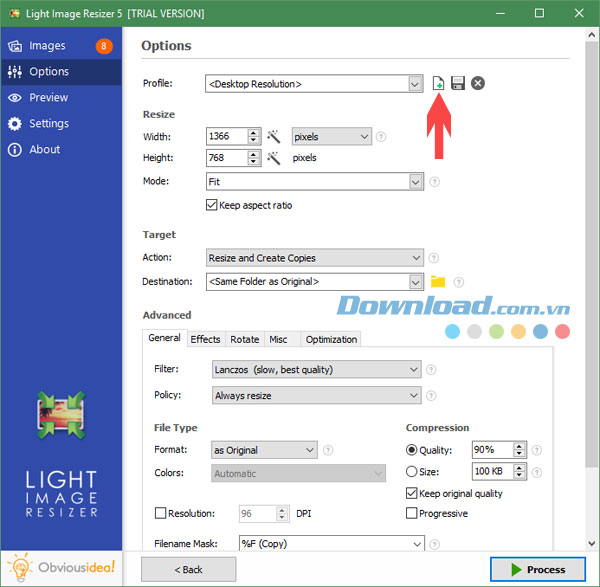This screenshot has height=587, width=600.
Task: Open the About page label
Action: pos(45,150)
